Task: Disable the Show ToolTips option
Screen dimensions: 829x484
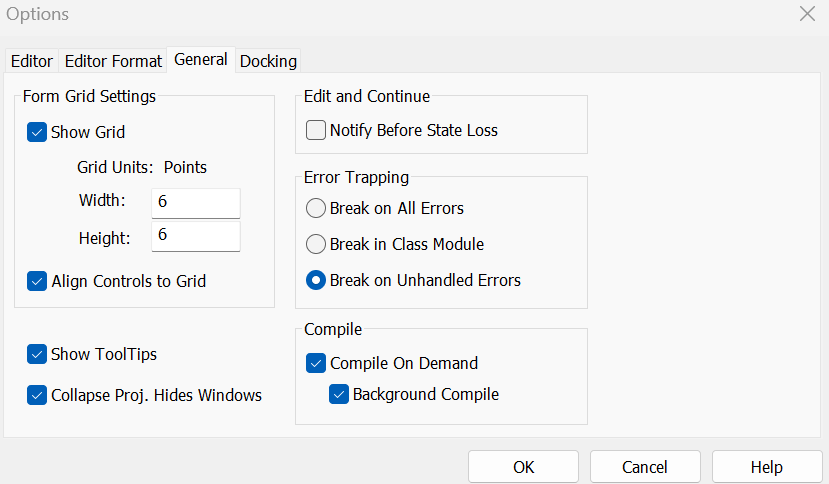Action: coord(38,354)
